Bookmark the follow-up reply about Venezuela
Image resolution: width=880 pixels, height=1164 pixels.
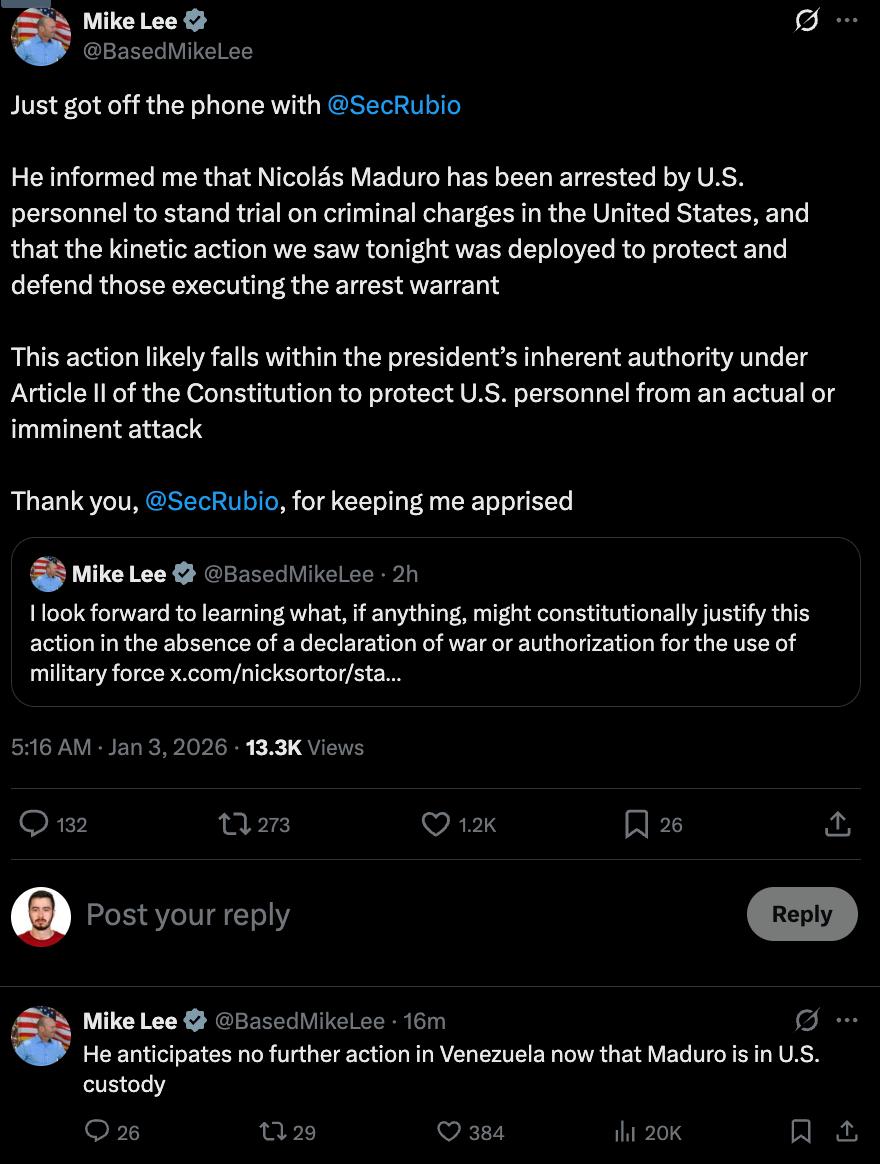[801, 1131]
